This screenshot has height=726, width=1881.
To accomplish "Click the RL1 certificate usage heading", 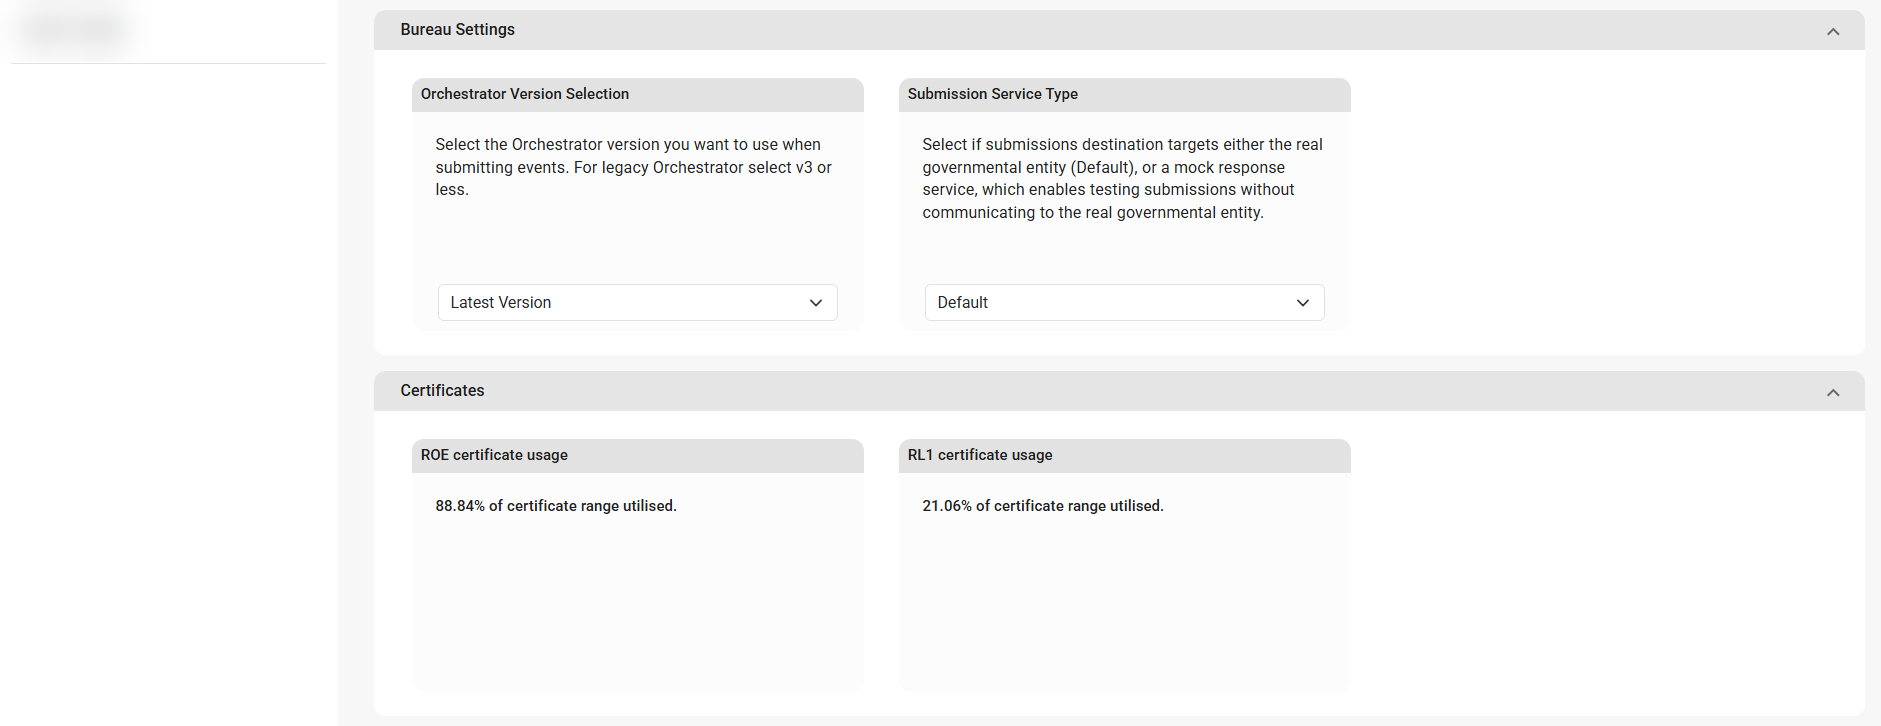I will click(979, 455).
